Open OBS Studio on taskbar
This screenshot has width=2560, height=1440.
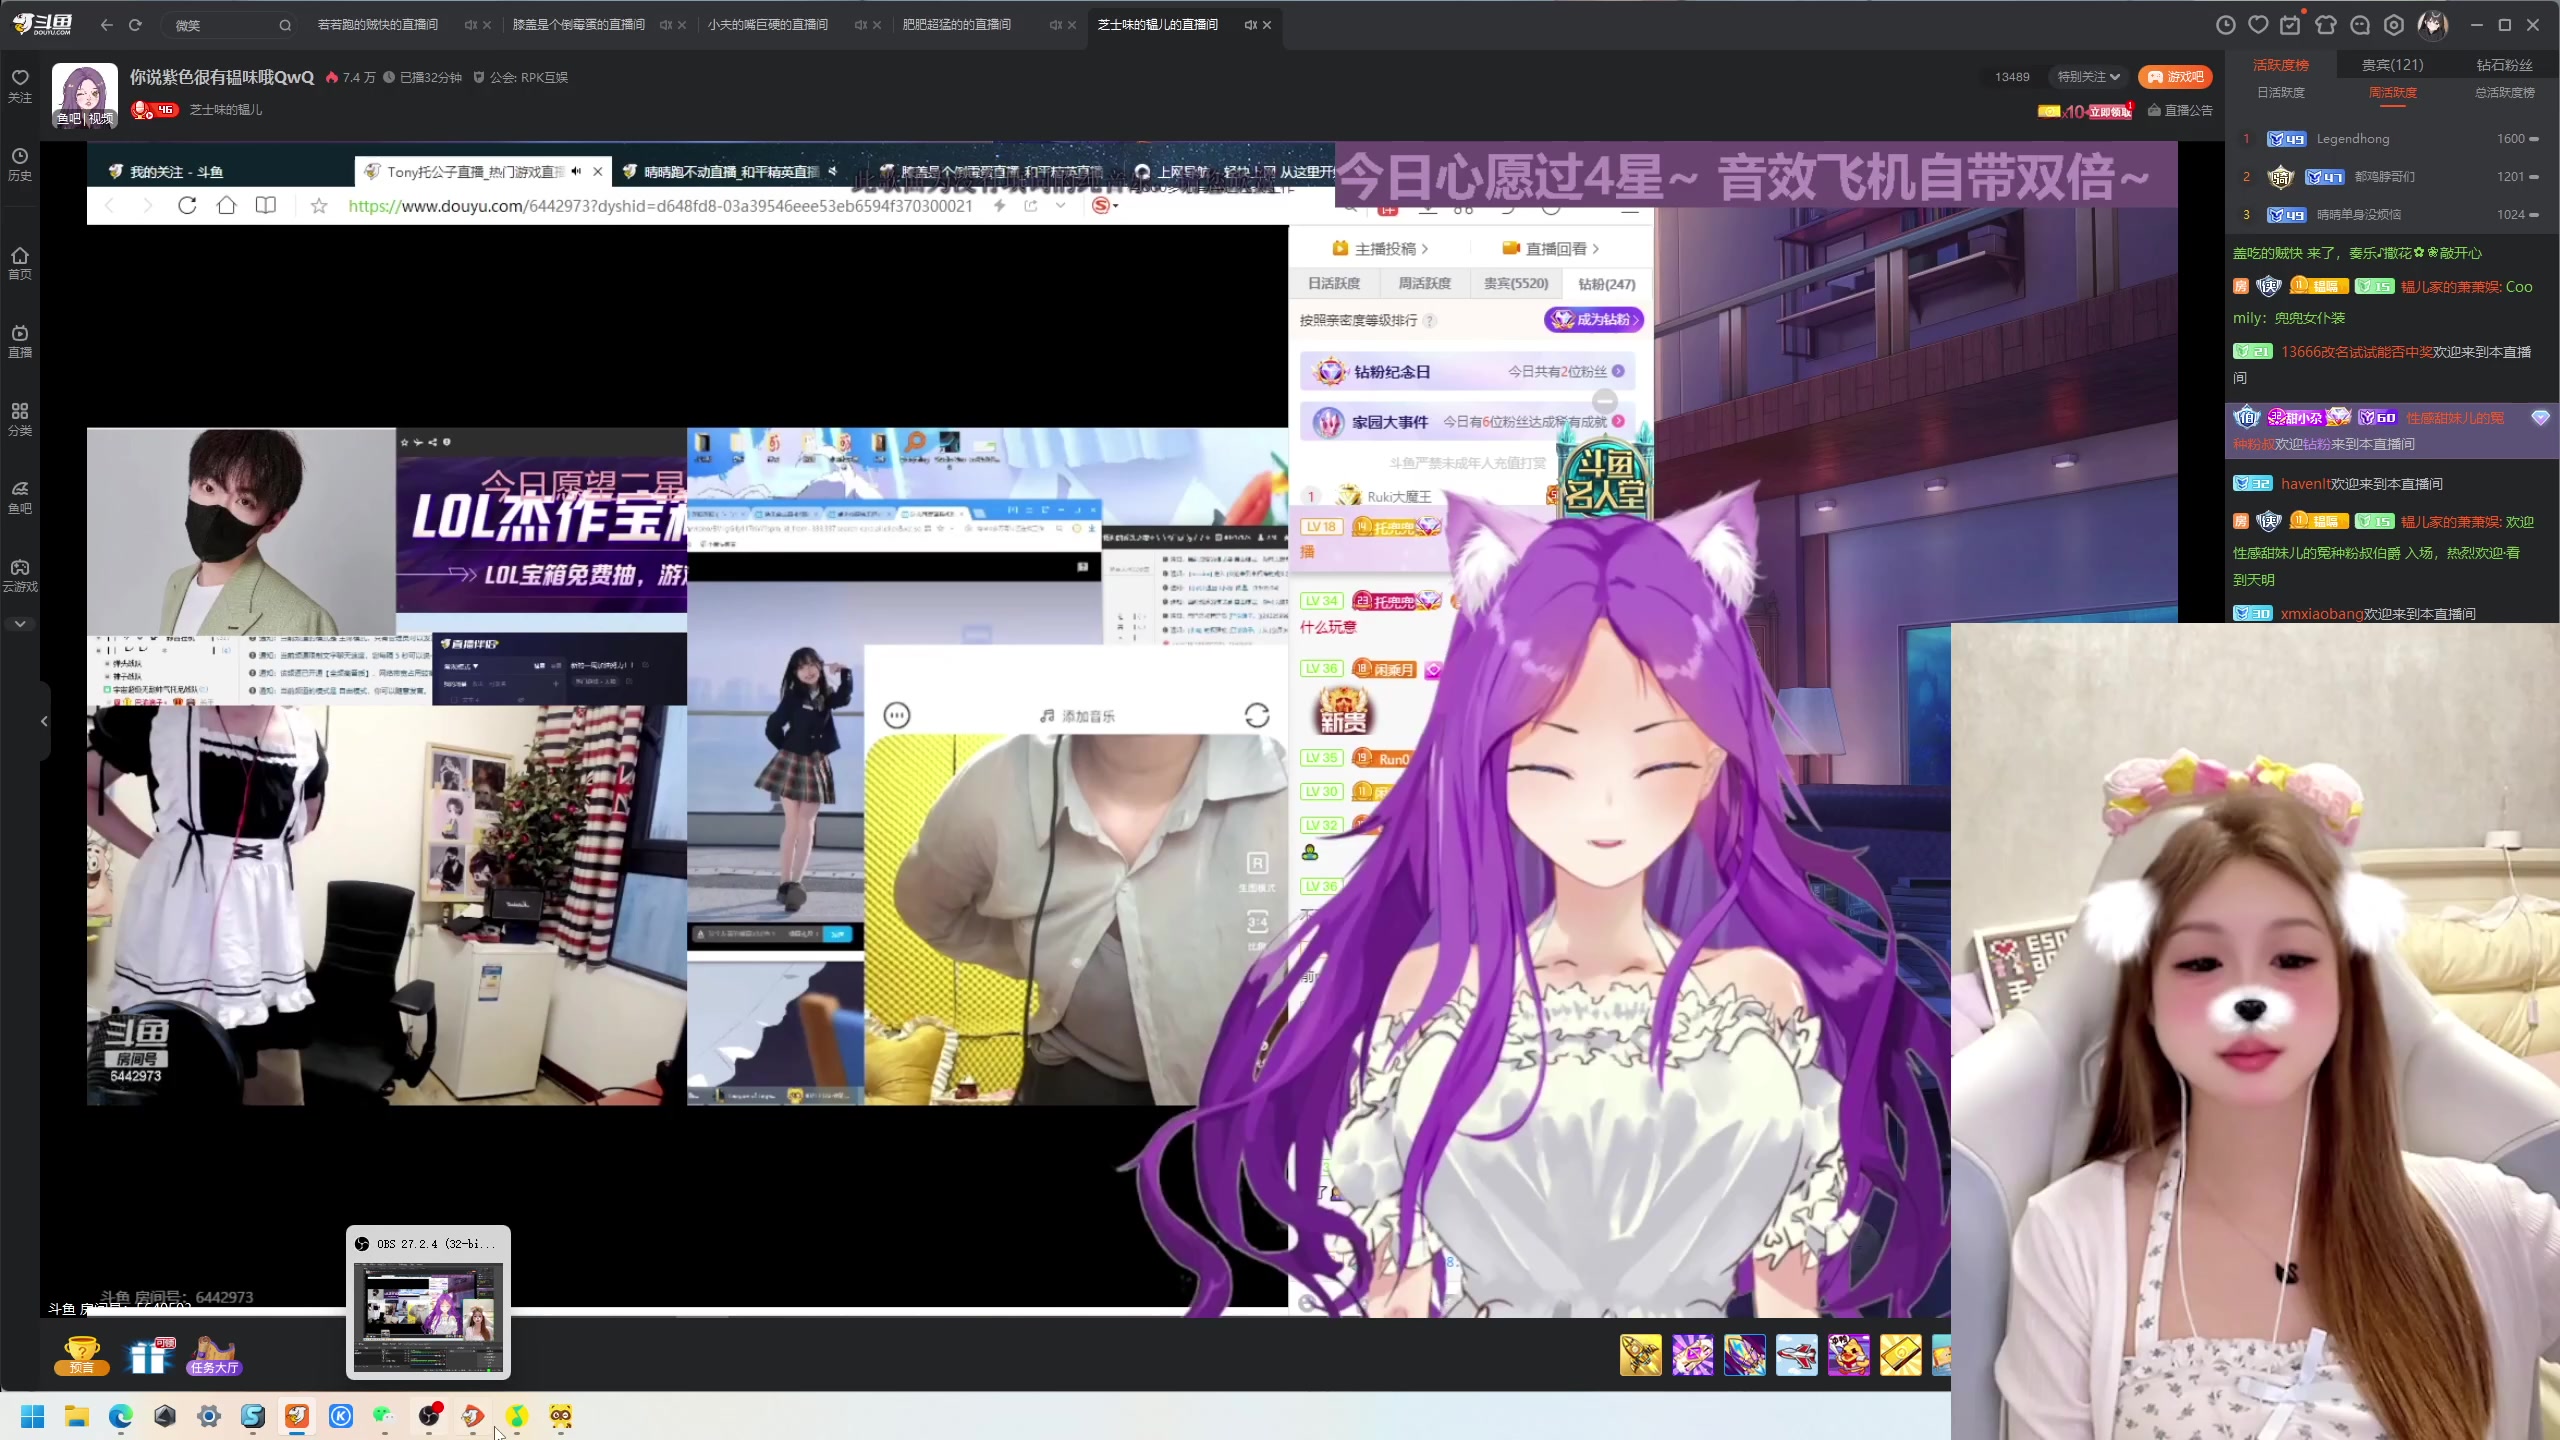coord(429,1416)
